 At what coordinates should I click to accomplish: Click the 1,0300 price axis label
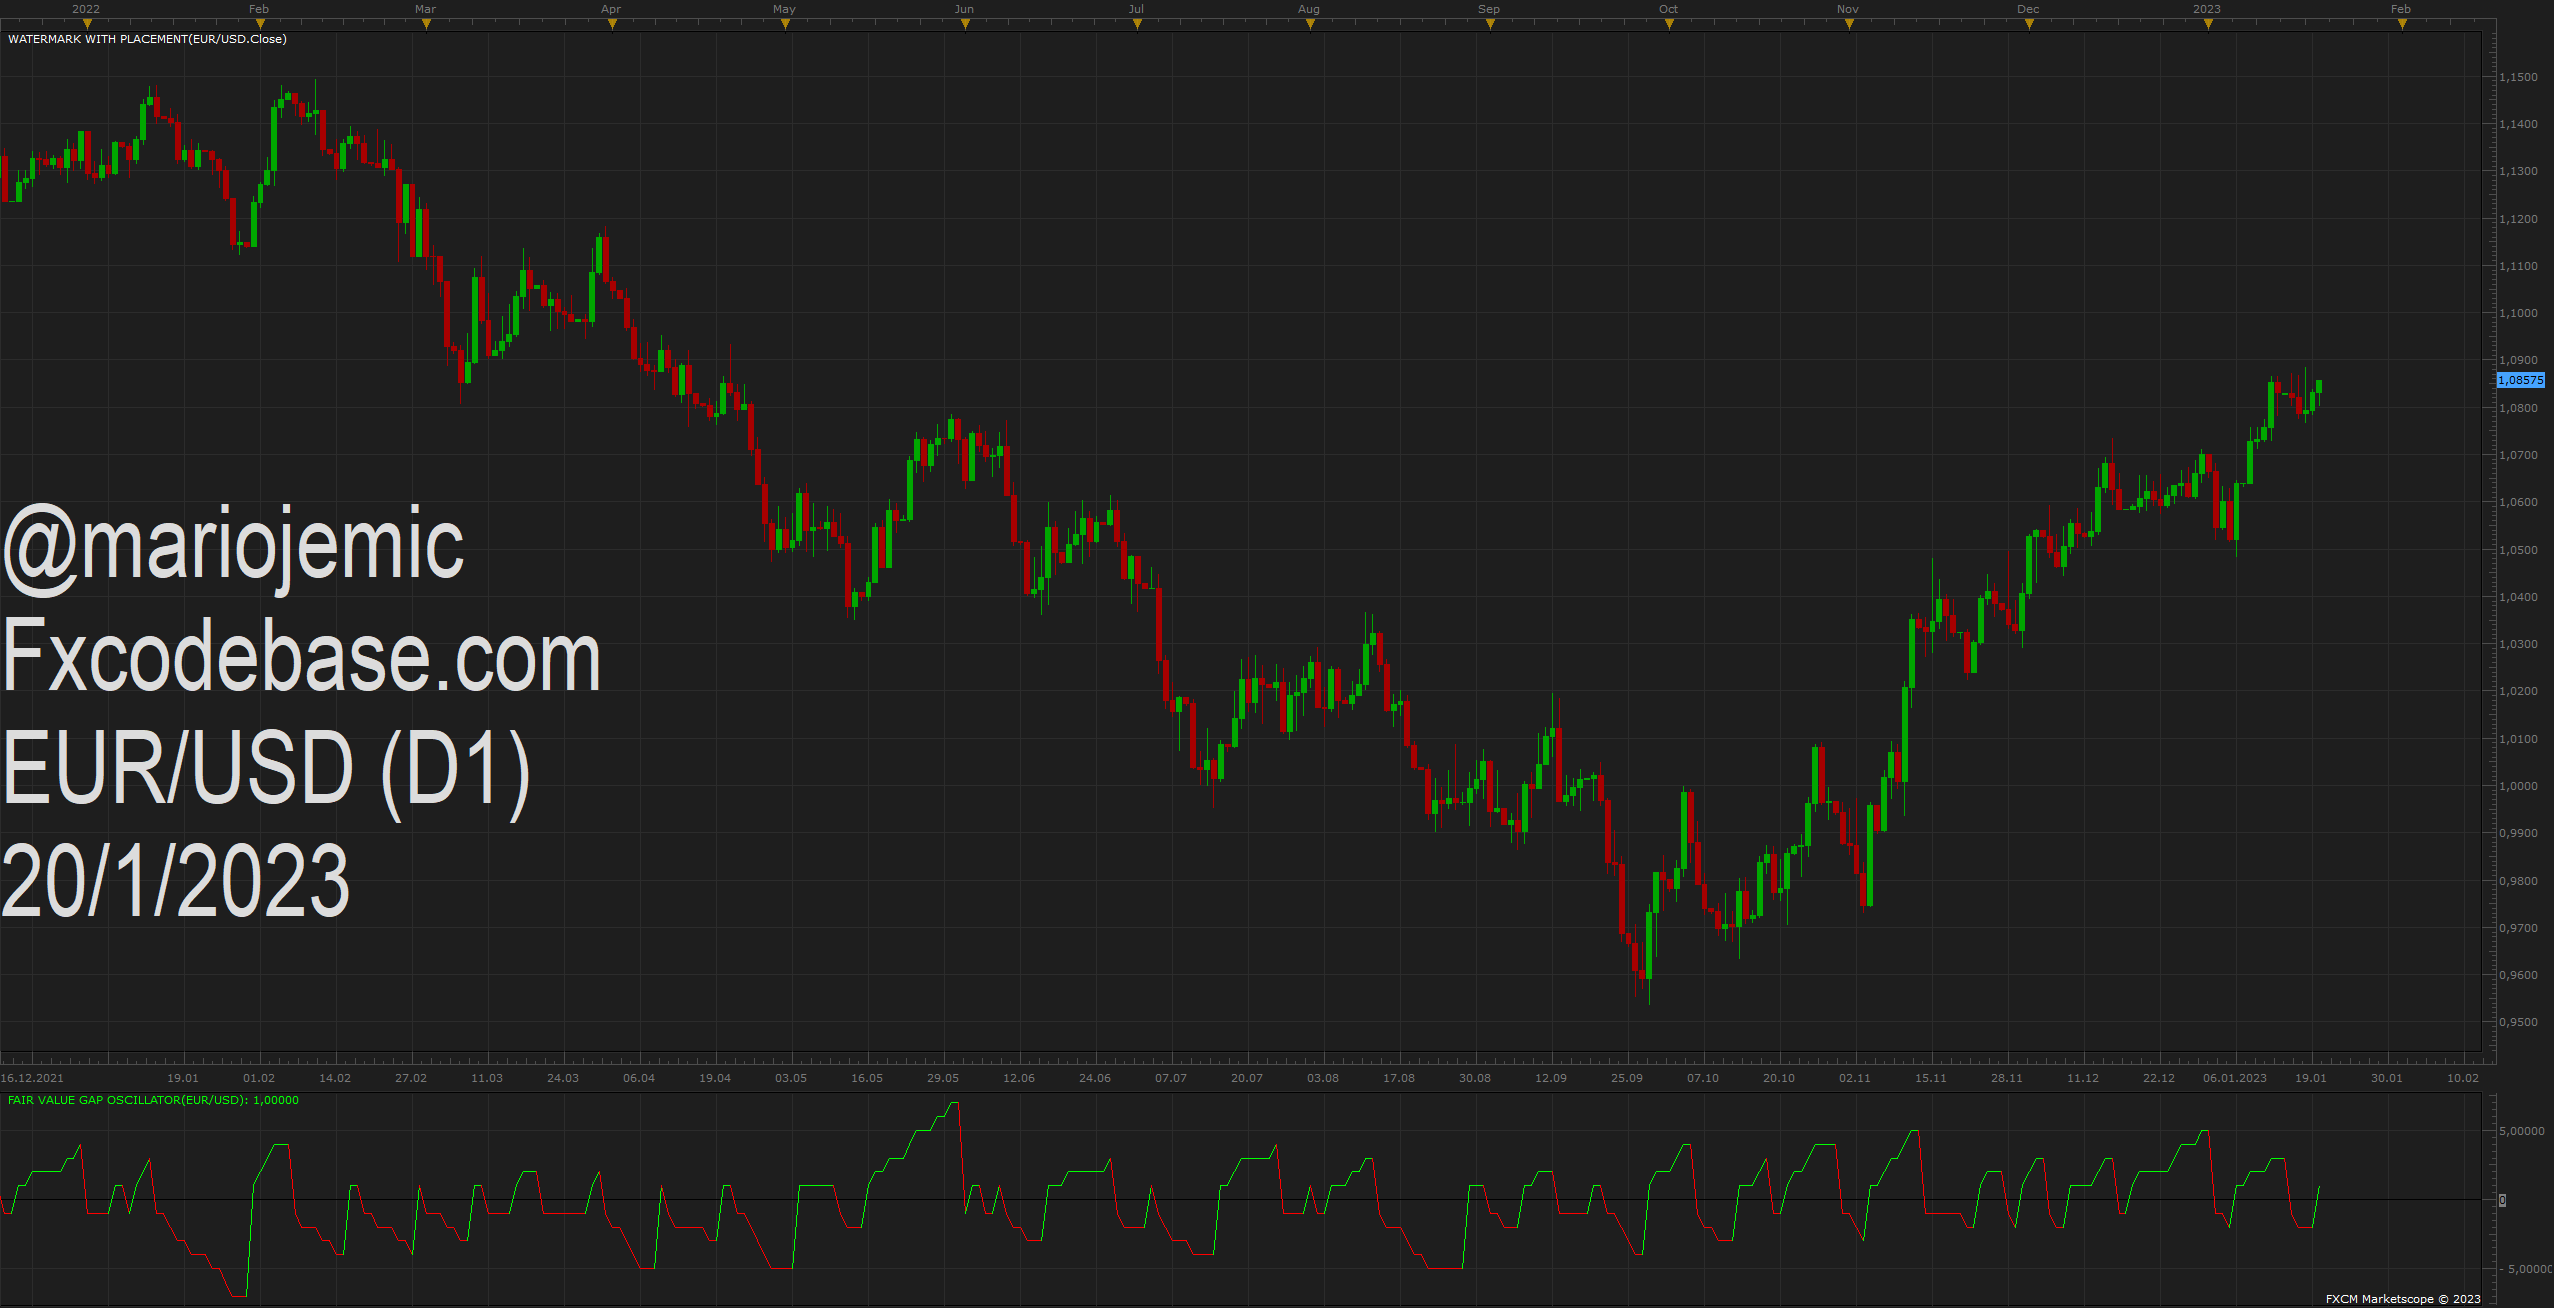[x=2518, y=644]
